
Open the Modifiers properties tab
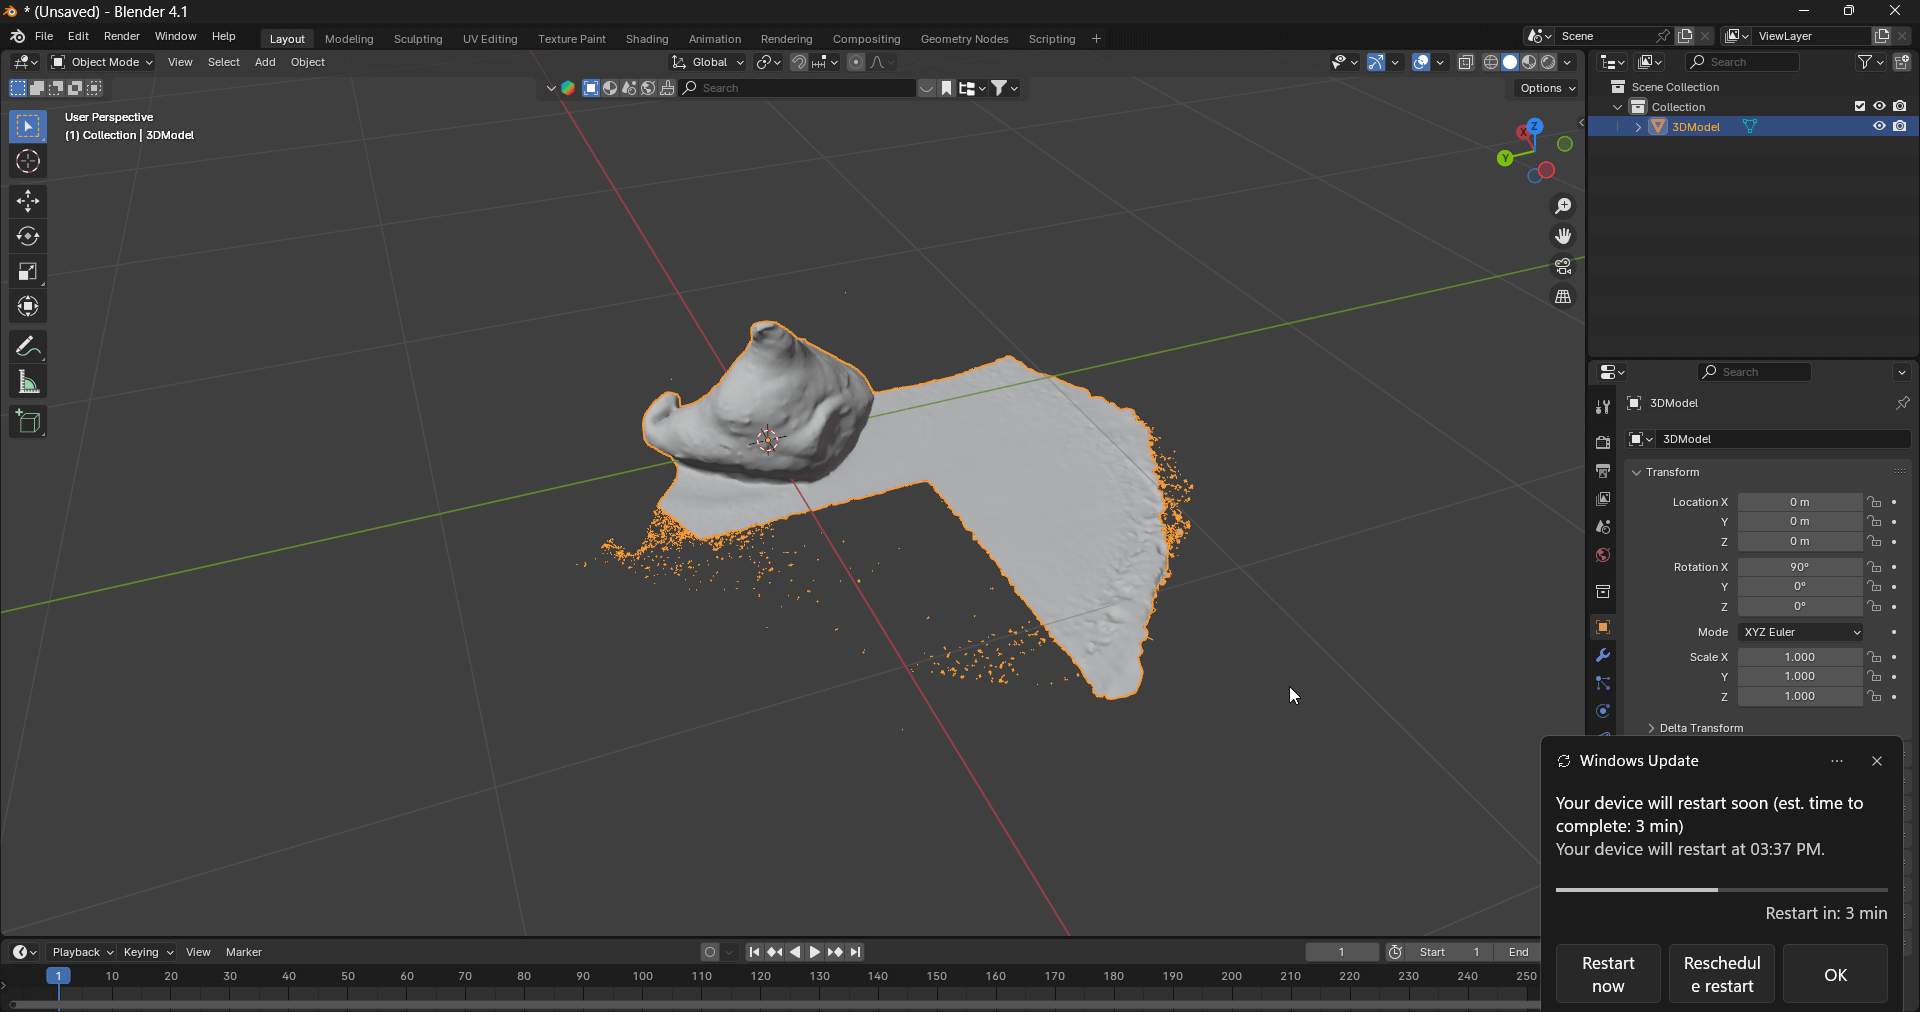tap(1603, 655)
